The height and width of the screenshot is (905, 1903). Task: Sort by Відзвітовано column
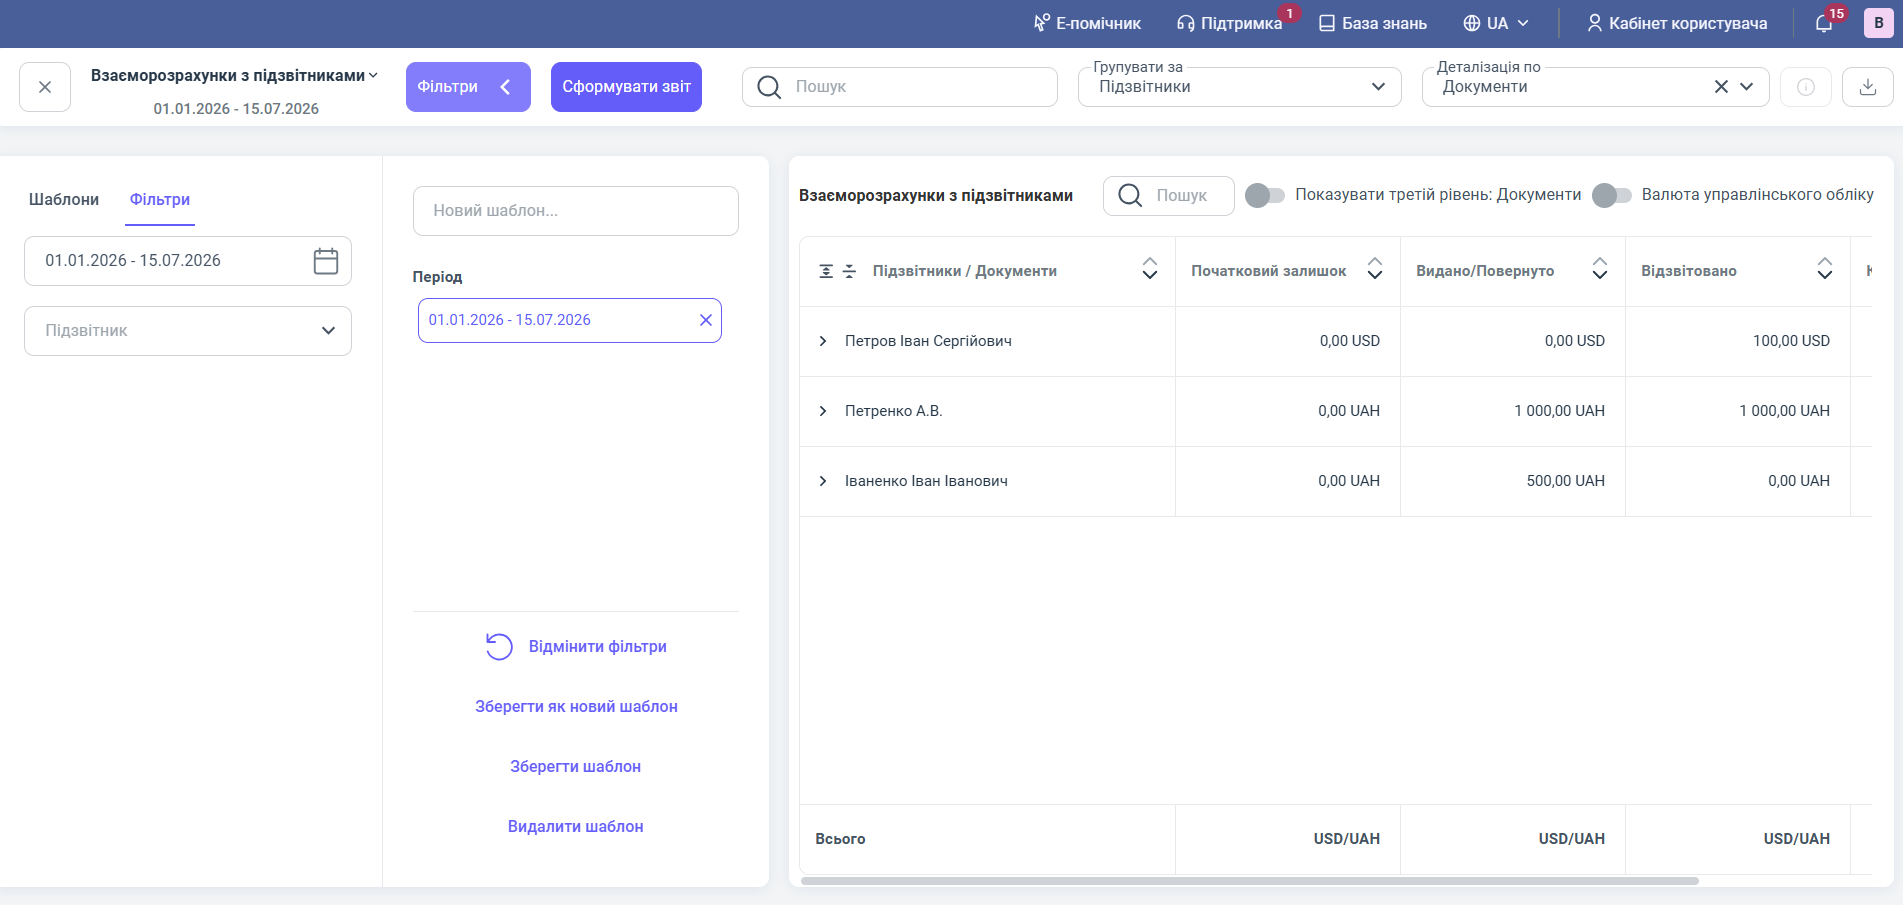[1825, 268]
